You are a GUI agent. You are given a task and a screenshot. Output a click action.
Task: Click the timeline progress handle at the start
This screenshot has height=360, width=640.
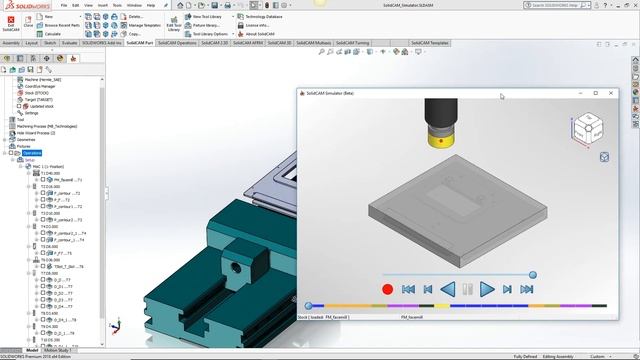(309, 305)
